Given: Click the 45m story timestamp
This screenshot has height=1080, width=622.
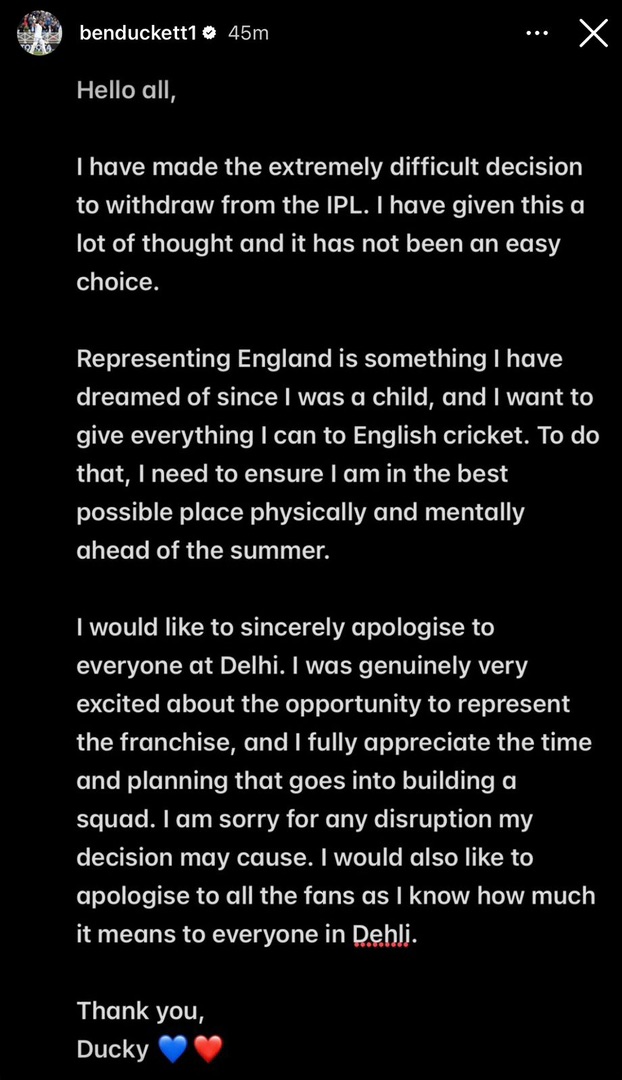Looking at the screenshot, I should pos(248,33).
